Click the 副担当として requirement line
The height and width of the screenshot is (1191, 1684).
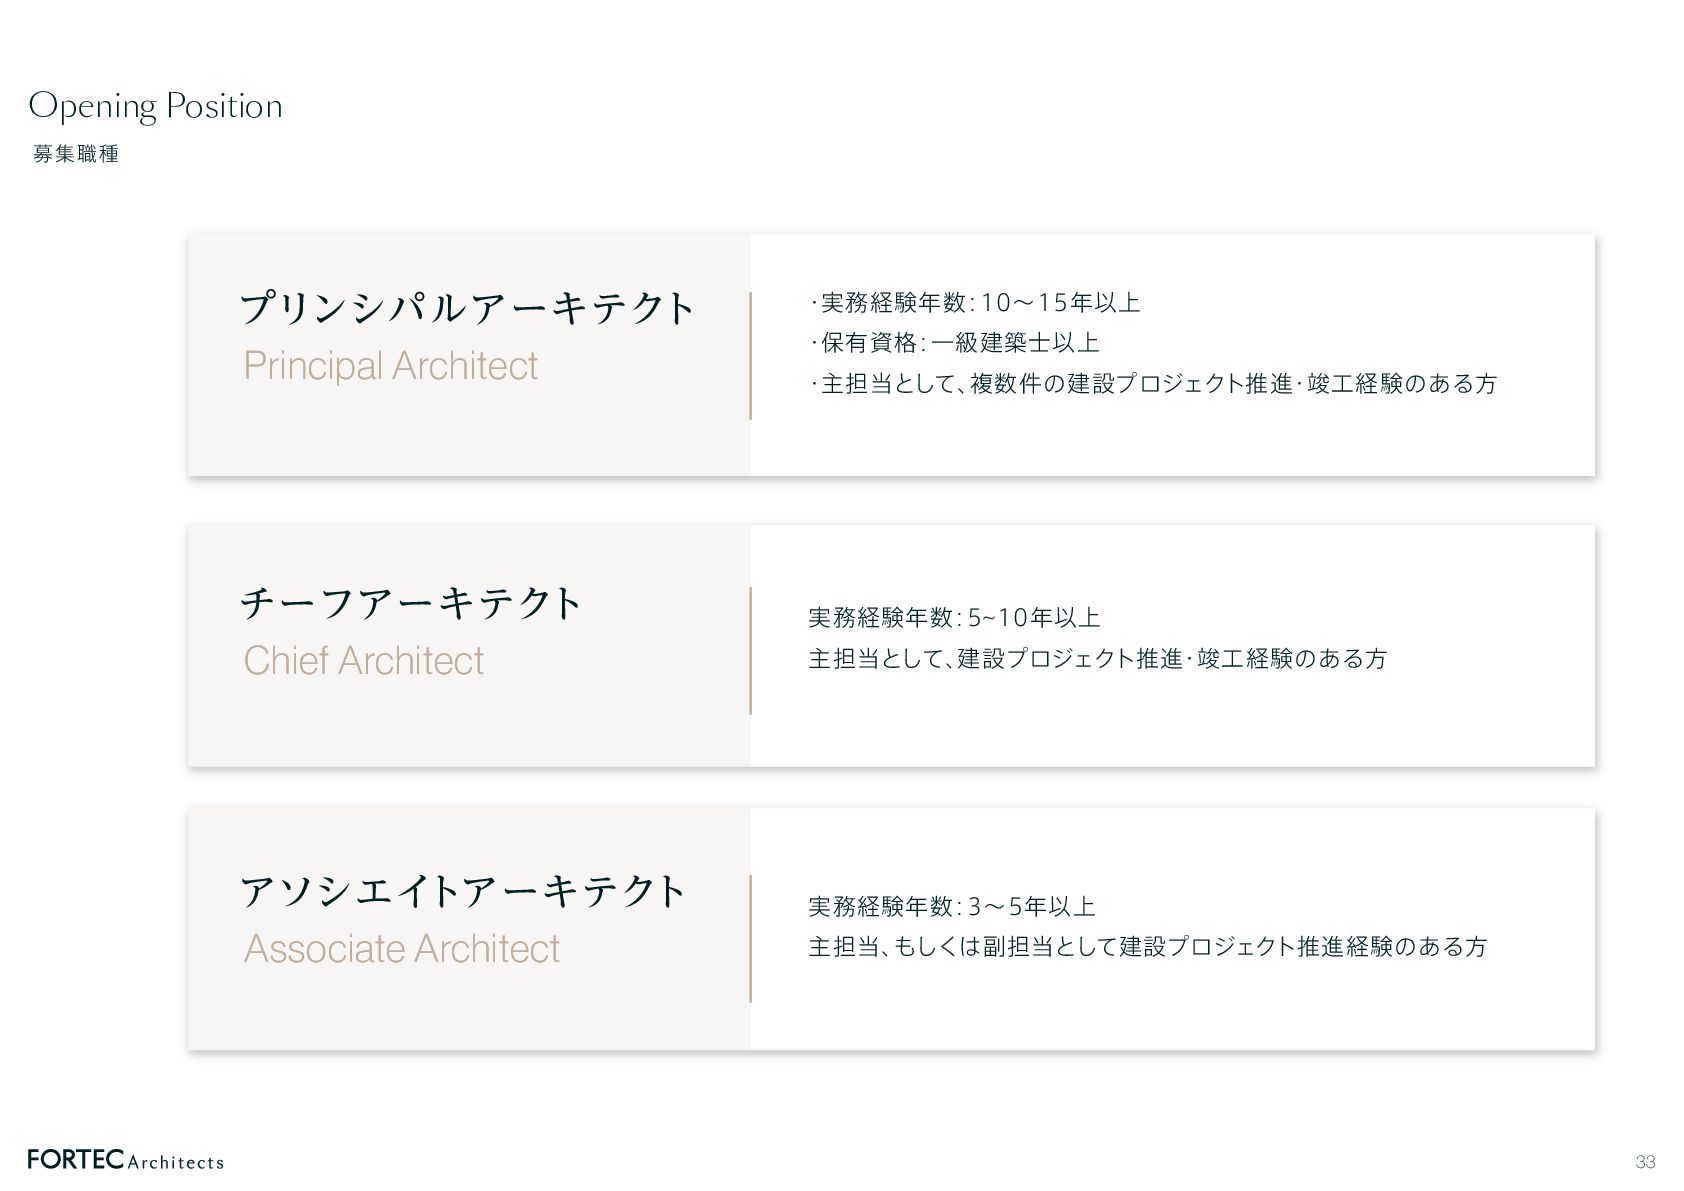point(1148,946)
